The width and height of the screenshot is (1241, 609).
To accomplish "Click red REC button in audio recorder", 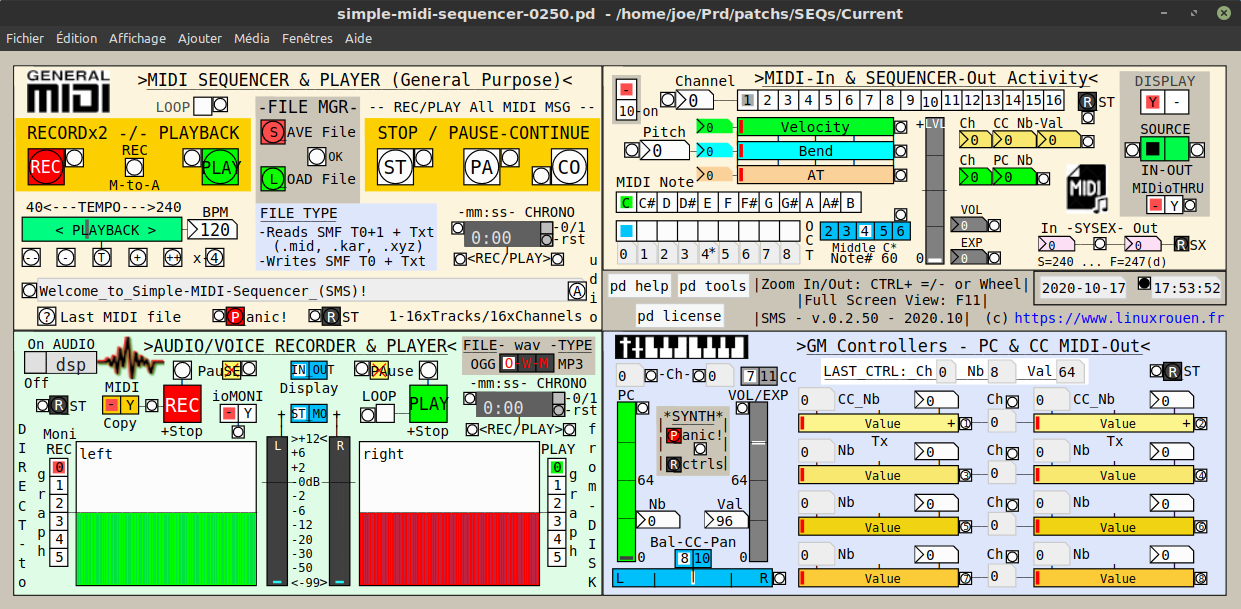I will (182, 404).
